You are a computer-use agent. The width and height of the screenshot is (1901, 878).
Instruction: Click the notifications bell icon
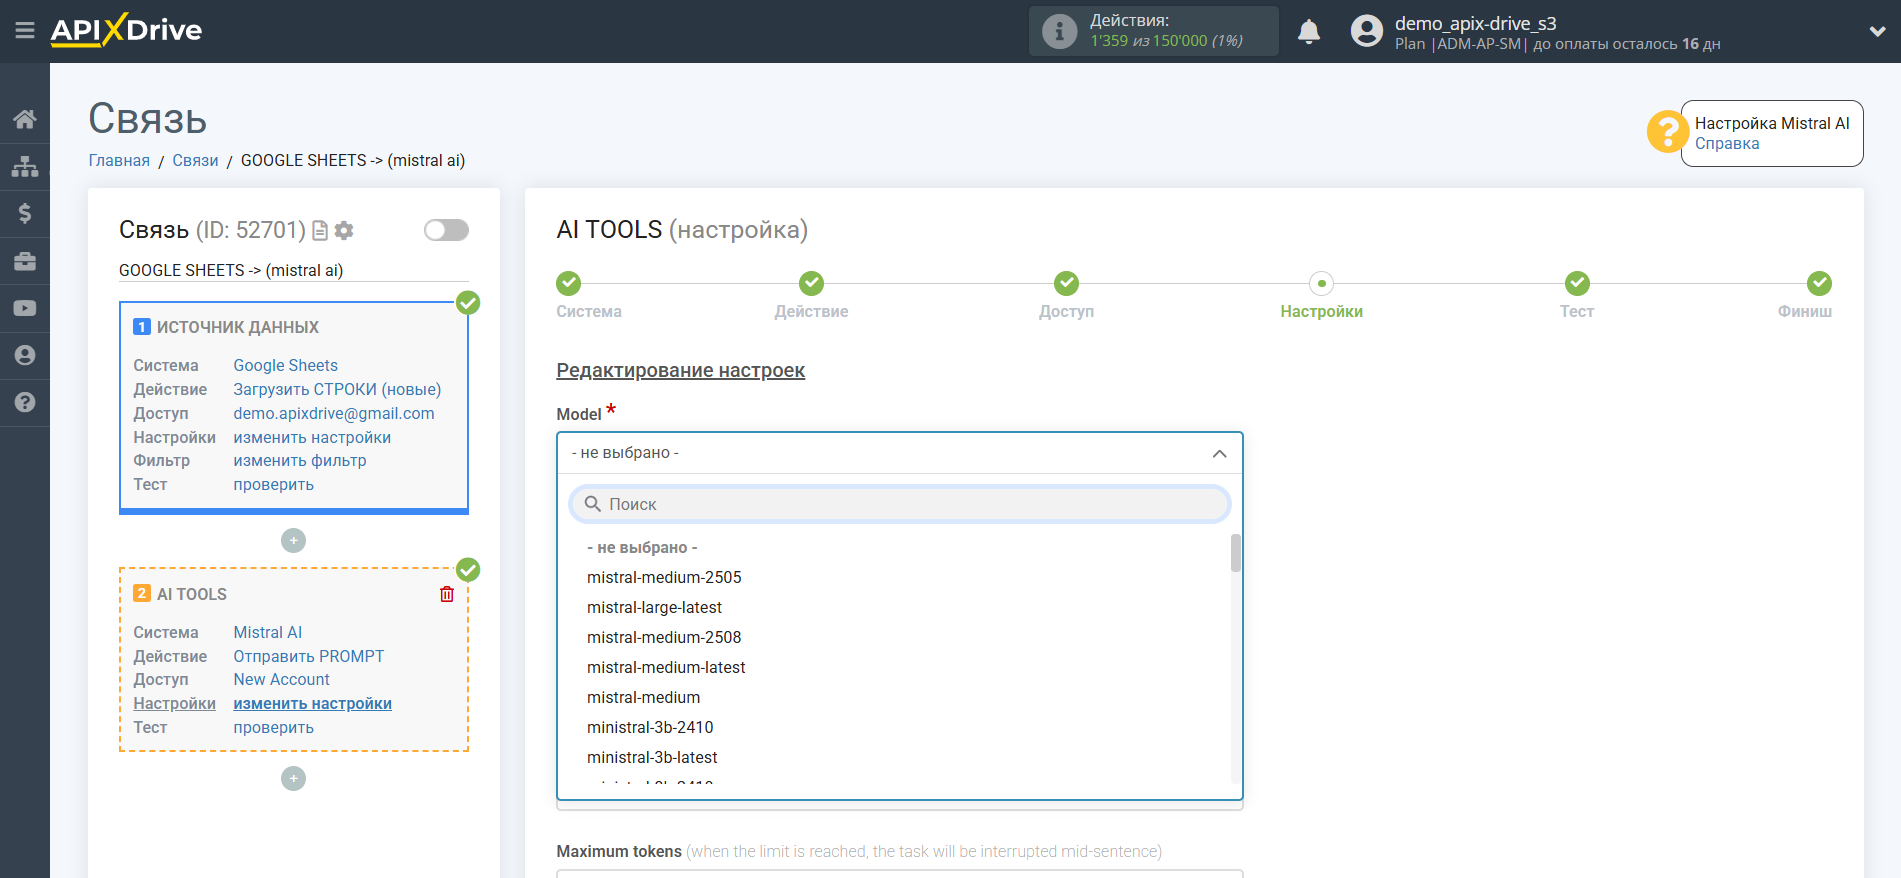pyautogui.click(x=1308, y=32)
